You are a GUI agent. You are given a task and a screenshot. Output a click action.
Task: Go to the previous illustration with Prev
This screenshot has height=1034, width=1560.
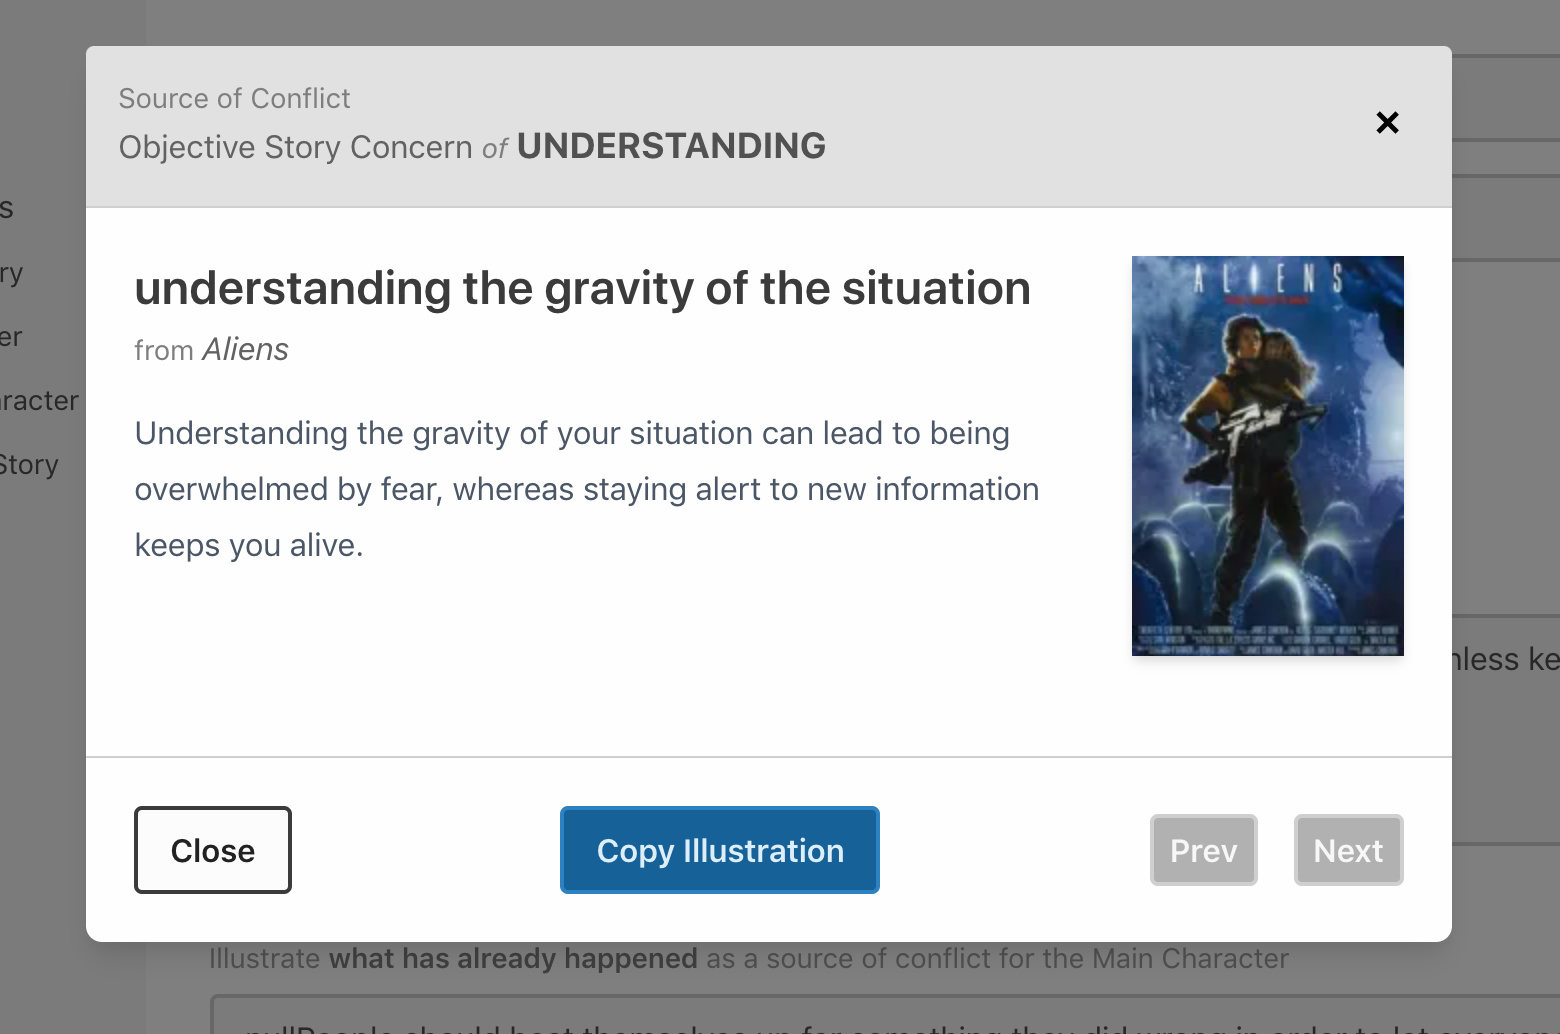(1204, 850)
